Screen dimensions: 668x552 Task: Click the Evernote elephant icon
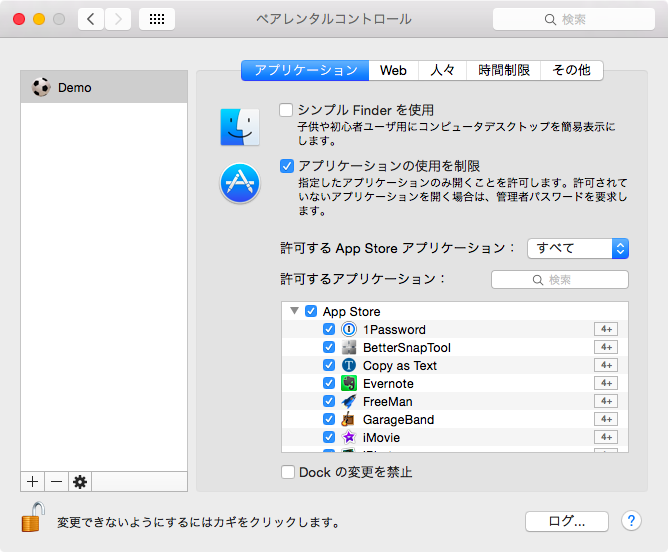[348, 383]
